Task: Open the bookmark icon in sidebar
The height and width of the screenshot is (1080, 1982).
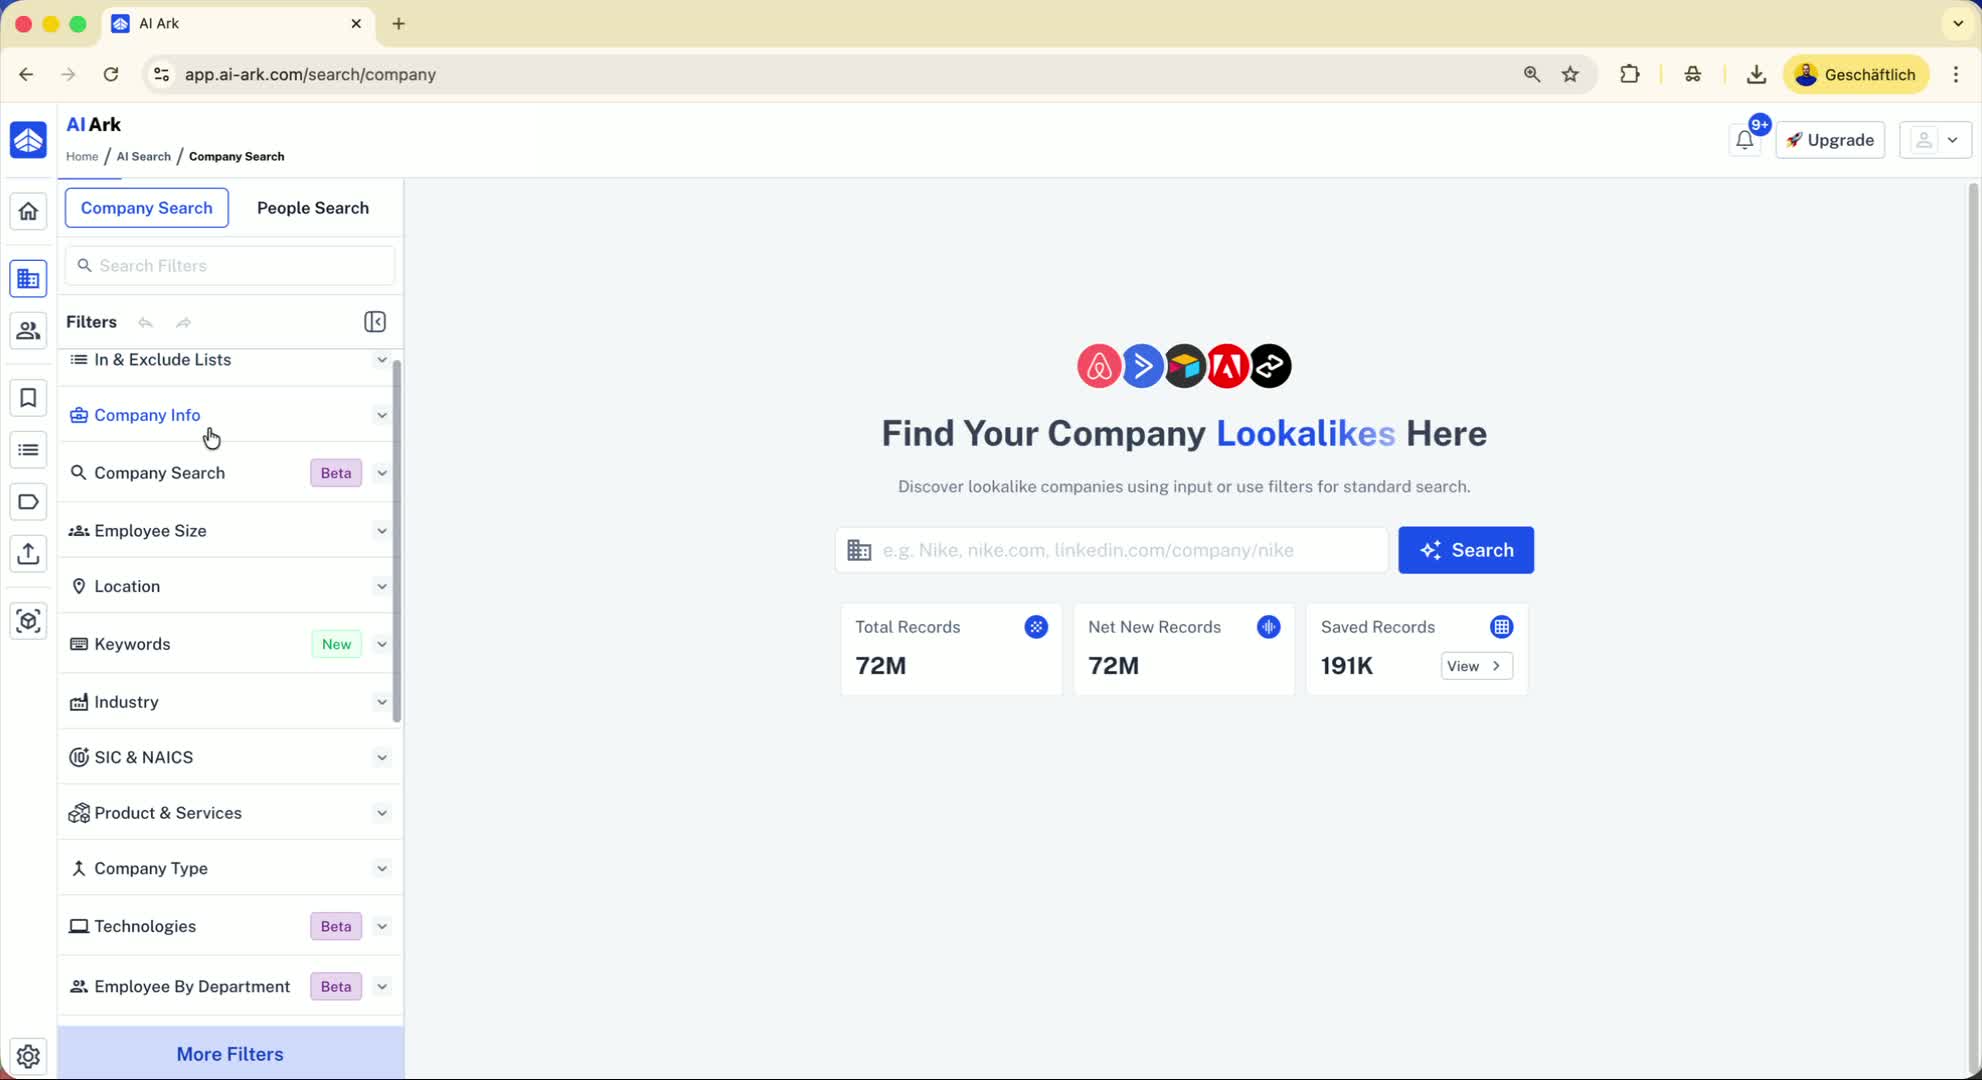Action: click(x=28, y=398)
